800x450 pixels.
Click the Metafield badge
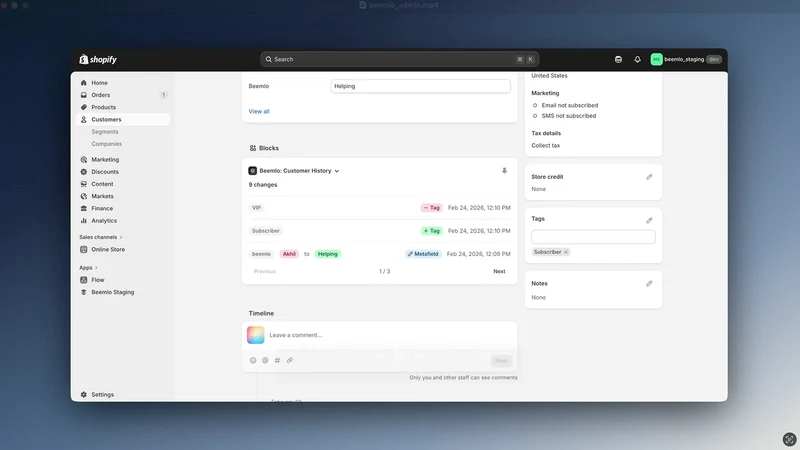[x=423, y=254]
